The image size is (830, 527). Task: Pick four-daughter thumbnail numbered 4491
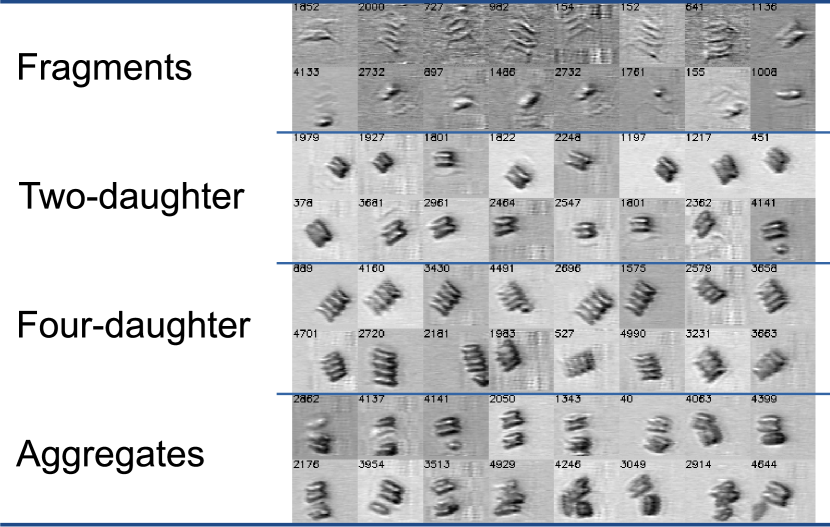point(521,296)
